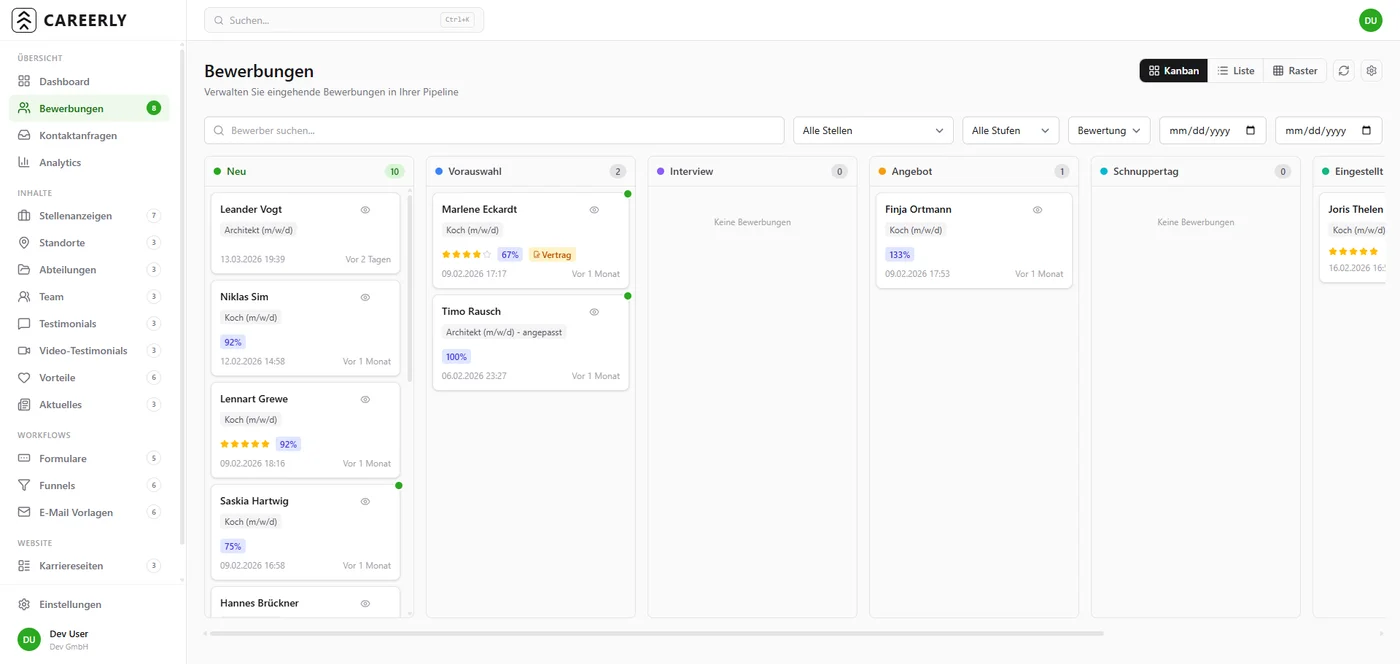Image resolution: width=1400 pixels, height=664 pixels.
Task: Click the top Suchen search field
Action: click(344, 20)
